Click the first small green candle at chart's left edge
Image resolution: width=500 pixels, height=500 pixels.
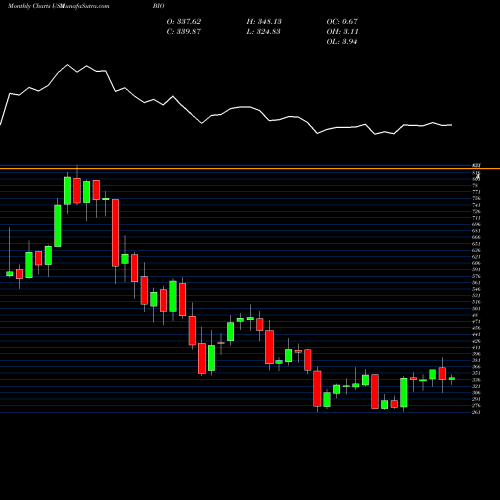(x=9, y=274)
